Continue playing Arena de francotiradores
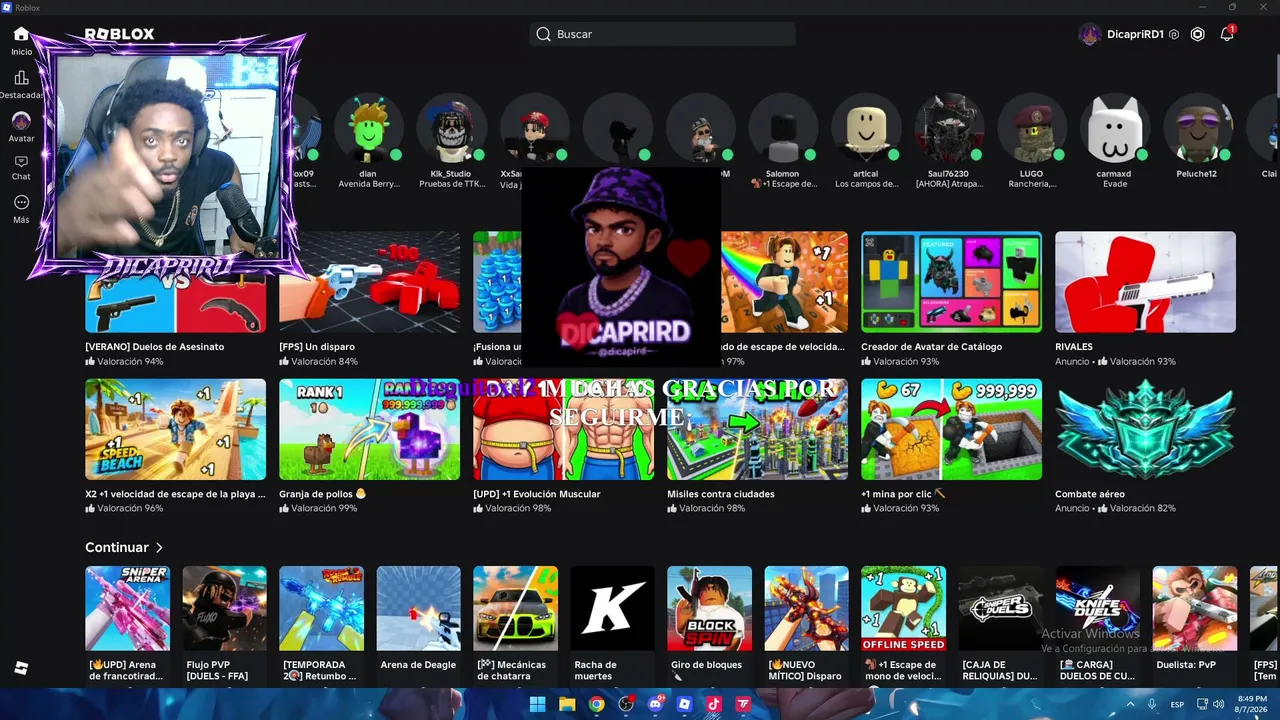The image size is (1280, 720). pyautogui.click(x=128, y=624)
